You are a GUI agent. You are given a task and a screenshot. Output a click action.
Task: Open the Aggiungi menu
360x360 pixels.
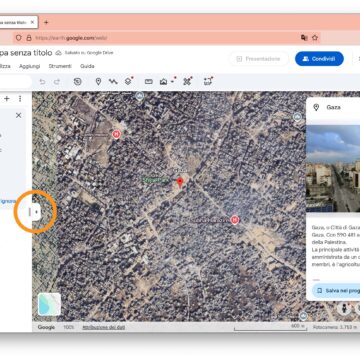click(x=30, y=66)
